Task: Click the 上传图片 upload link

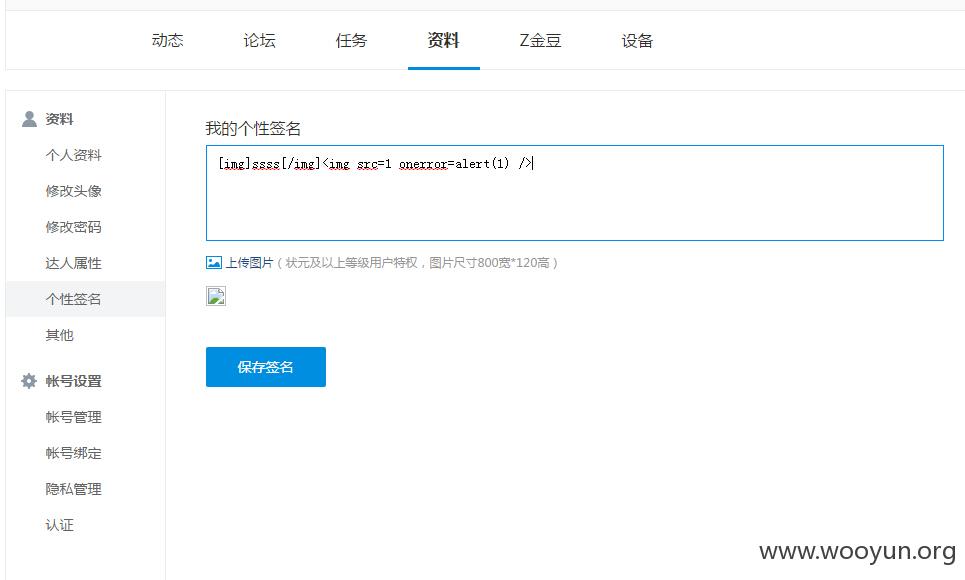Action: pyautogui.click(x=249, y=263)
